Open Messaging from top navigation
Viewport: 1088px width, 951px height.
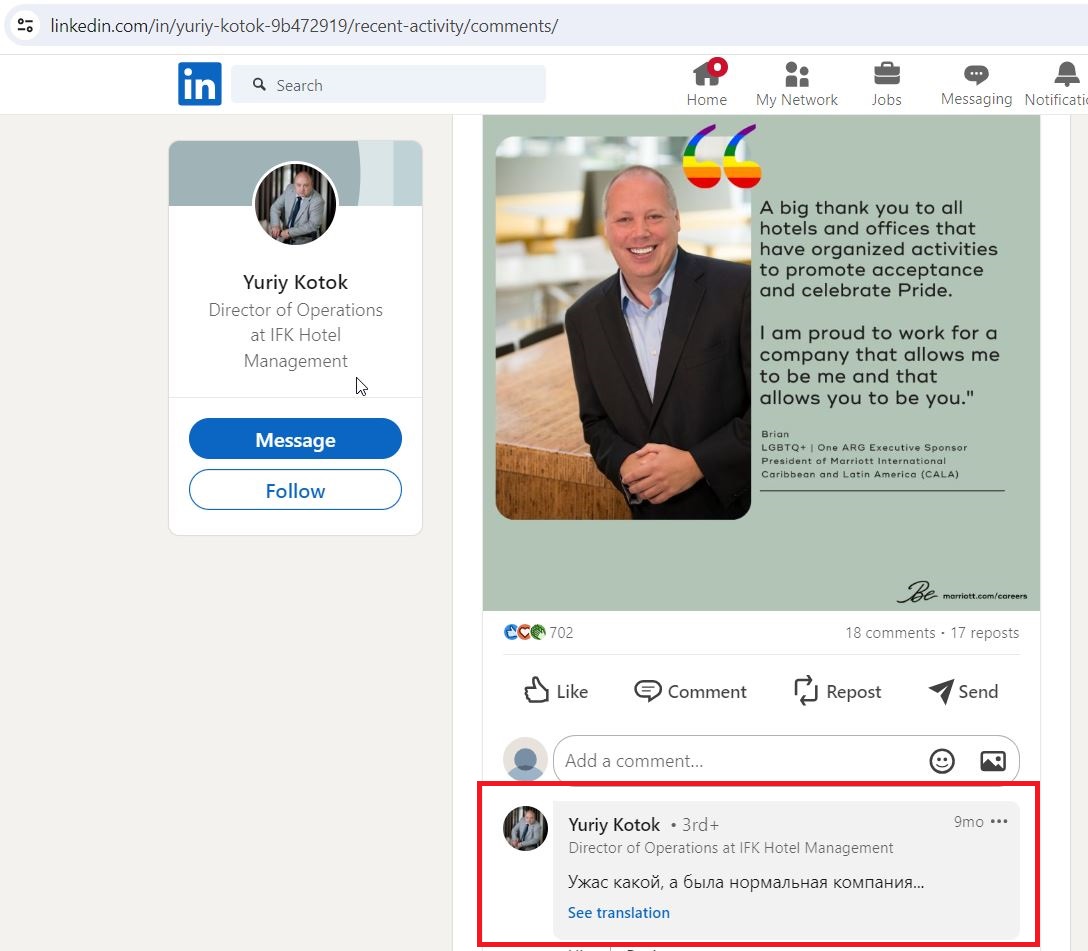[x=976, y=84]
